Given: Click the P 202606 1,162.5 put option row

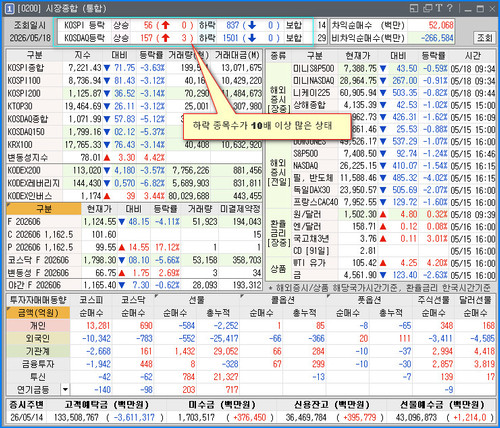Looking at the screenshot, I should point(134,247).
